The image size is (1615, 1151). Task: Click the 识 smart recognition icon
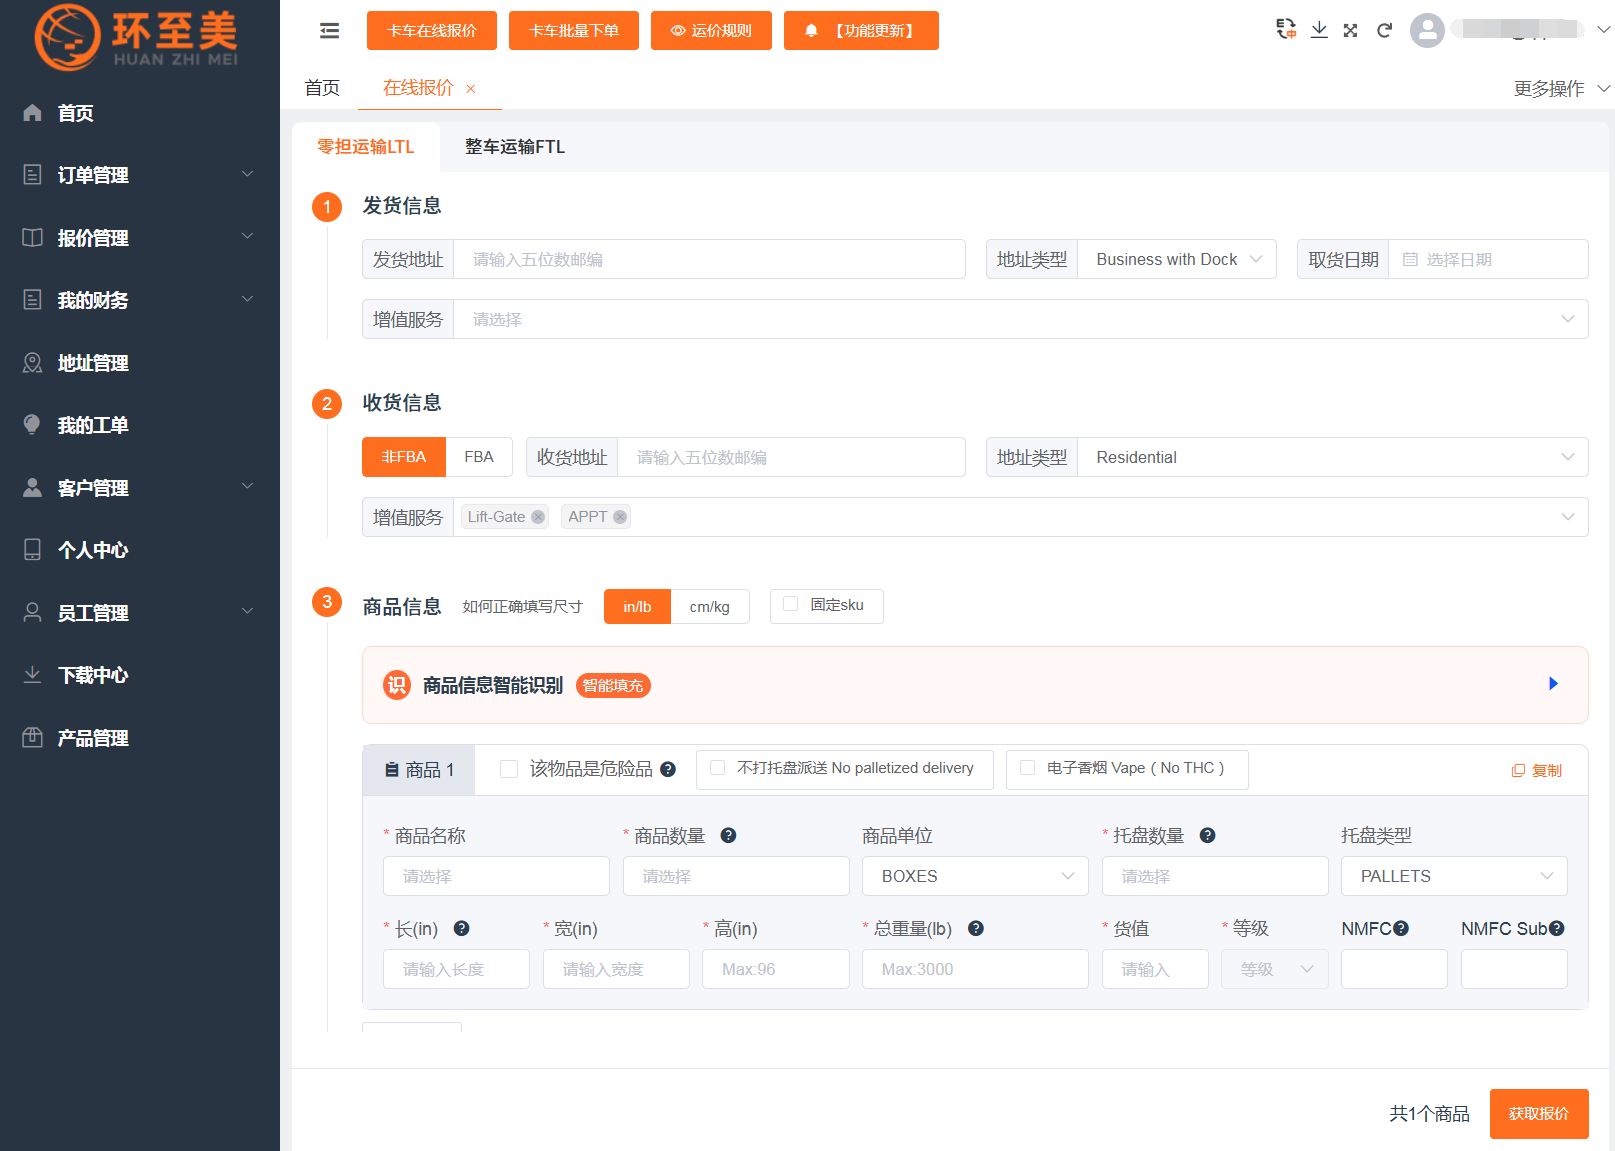(397, 685)
